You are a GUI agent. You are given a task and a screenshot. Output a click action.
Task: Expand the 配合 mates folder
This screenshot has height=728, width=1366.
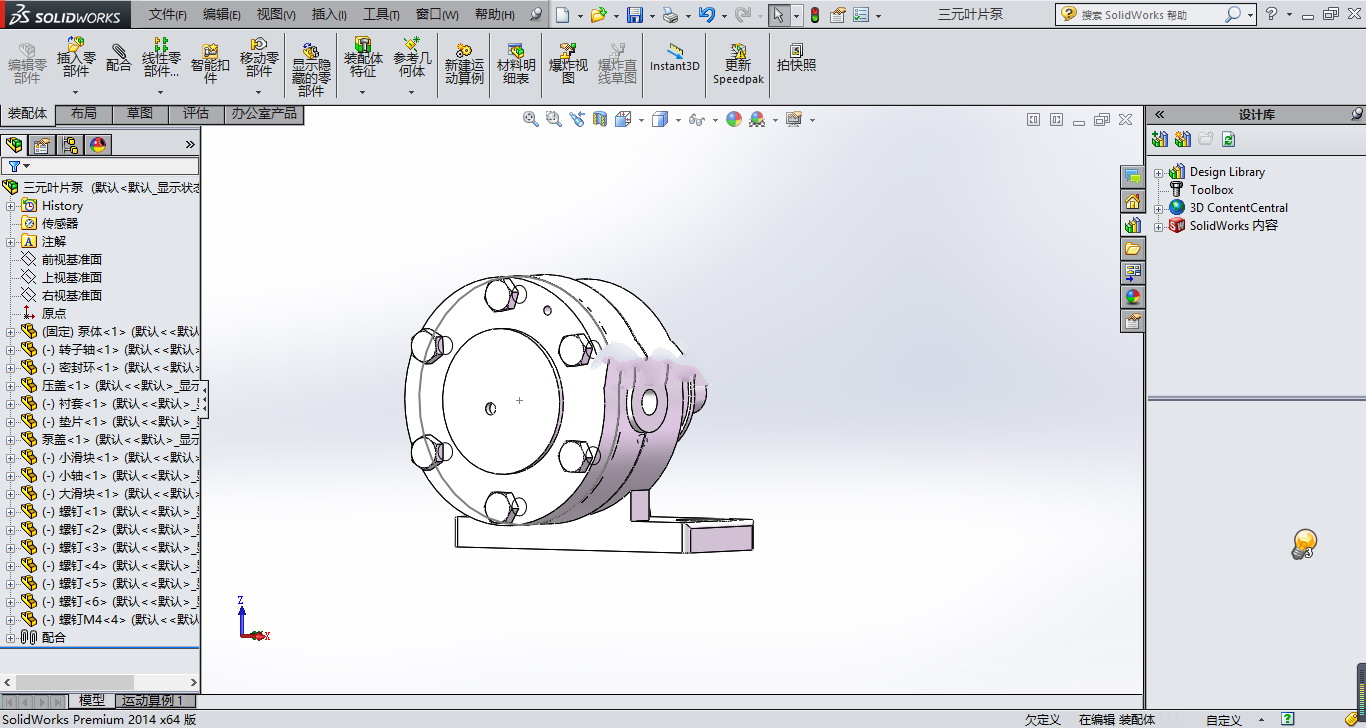(x=11, y=638)
